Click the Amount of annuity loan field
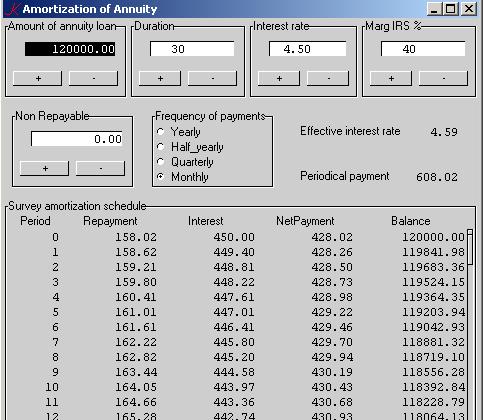Screen dimensions: 483x420 click(70, 49)
